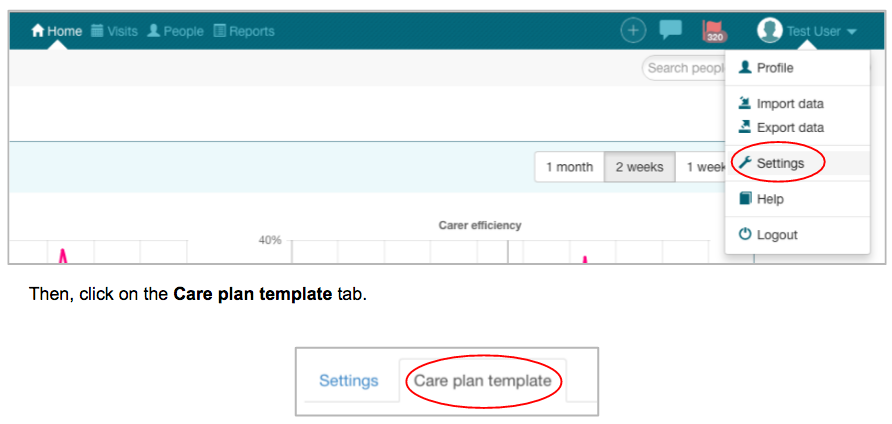This screenshot has width=892, height=424.
Task: Open the chat messages bubble icon
Action: pos(670,30)
